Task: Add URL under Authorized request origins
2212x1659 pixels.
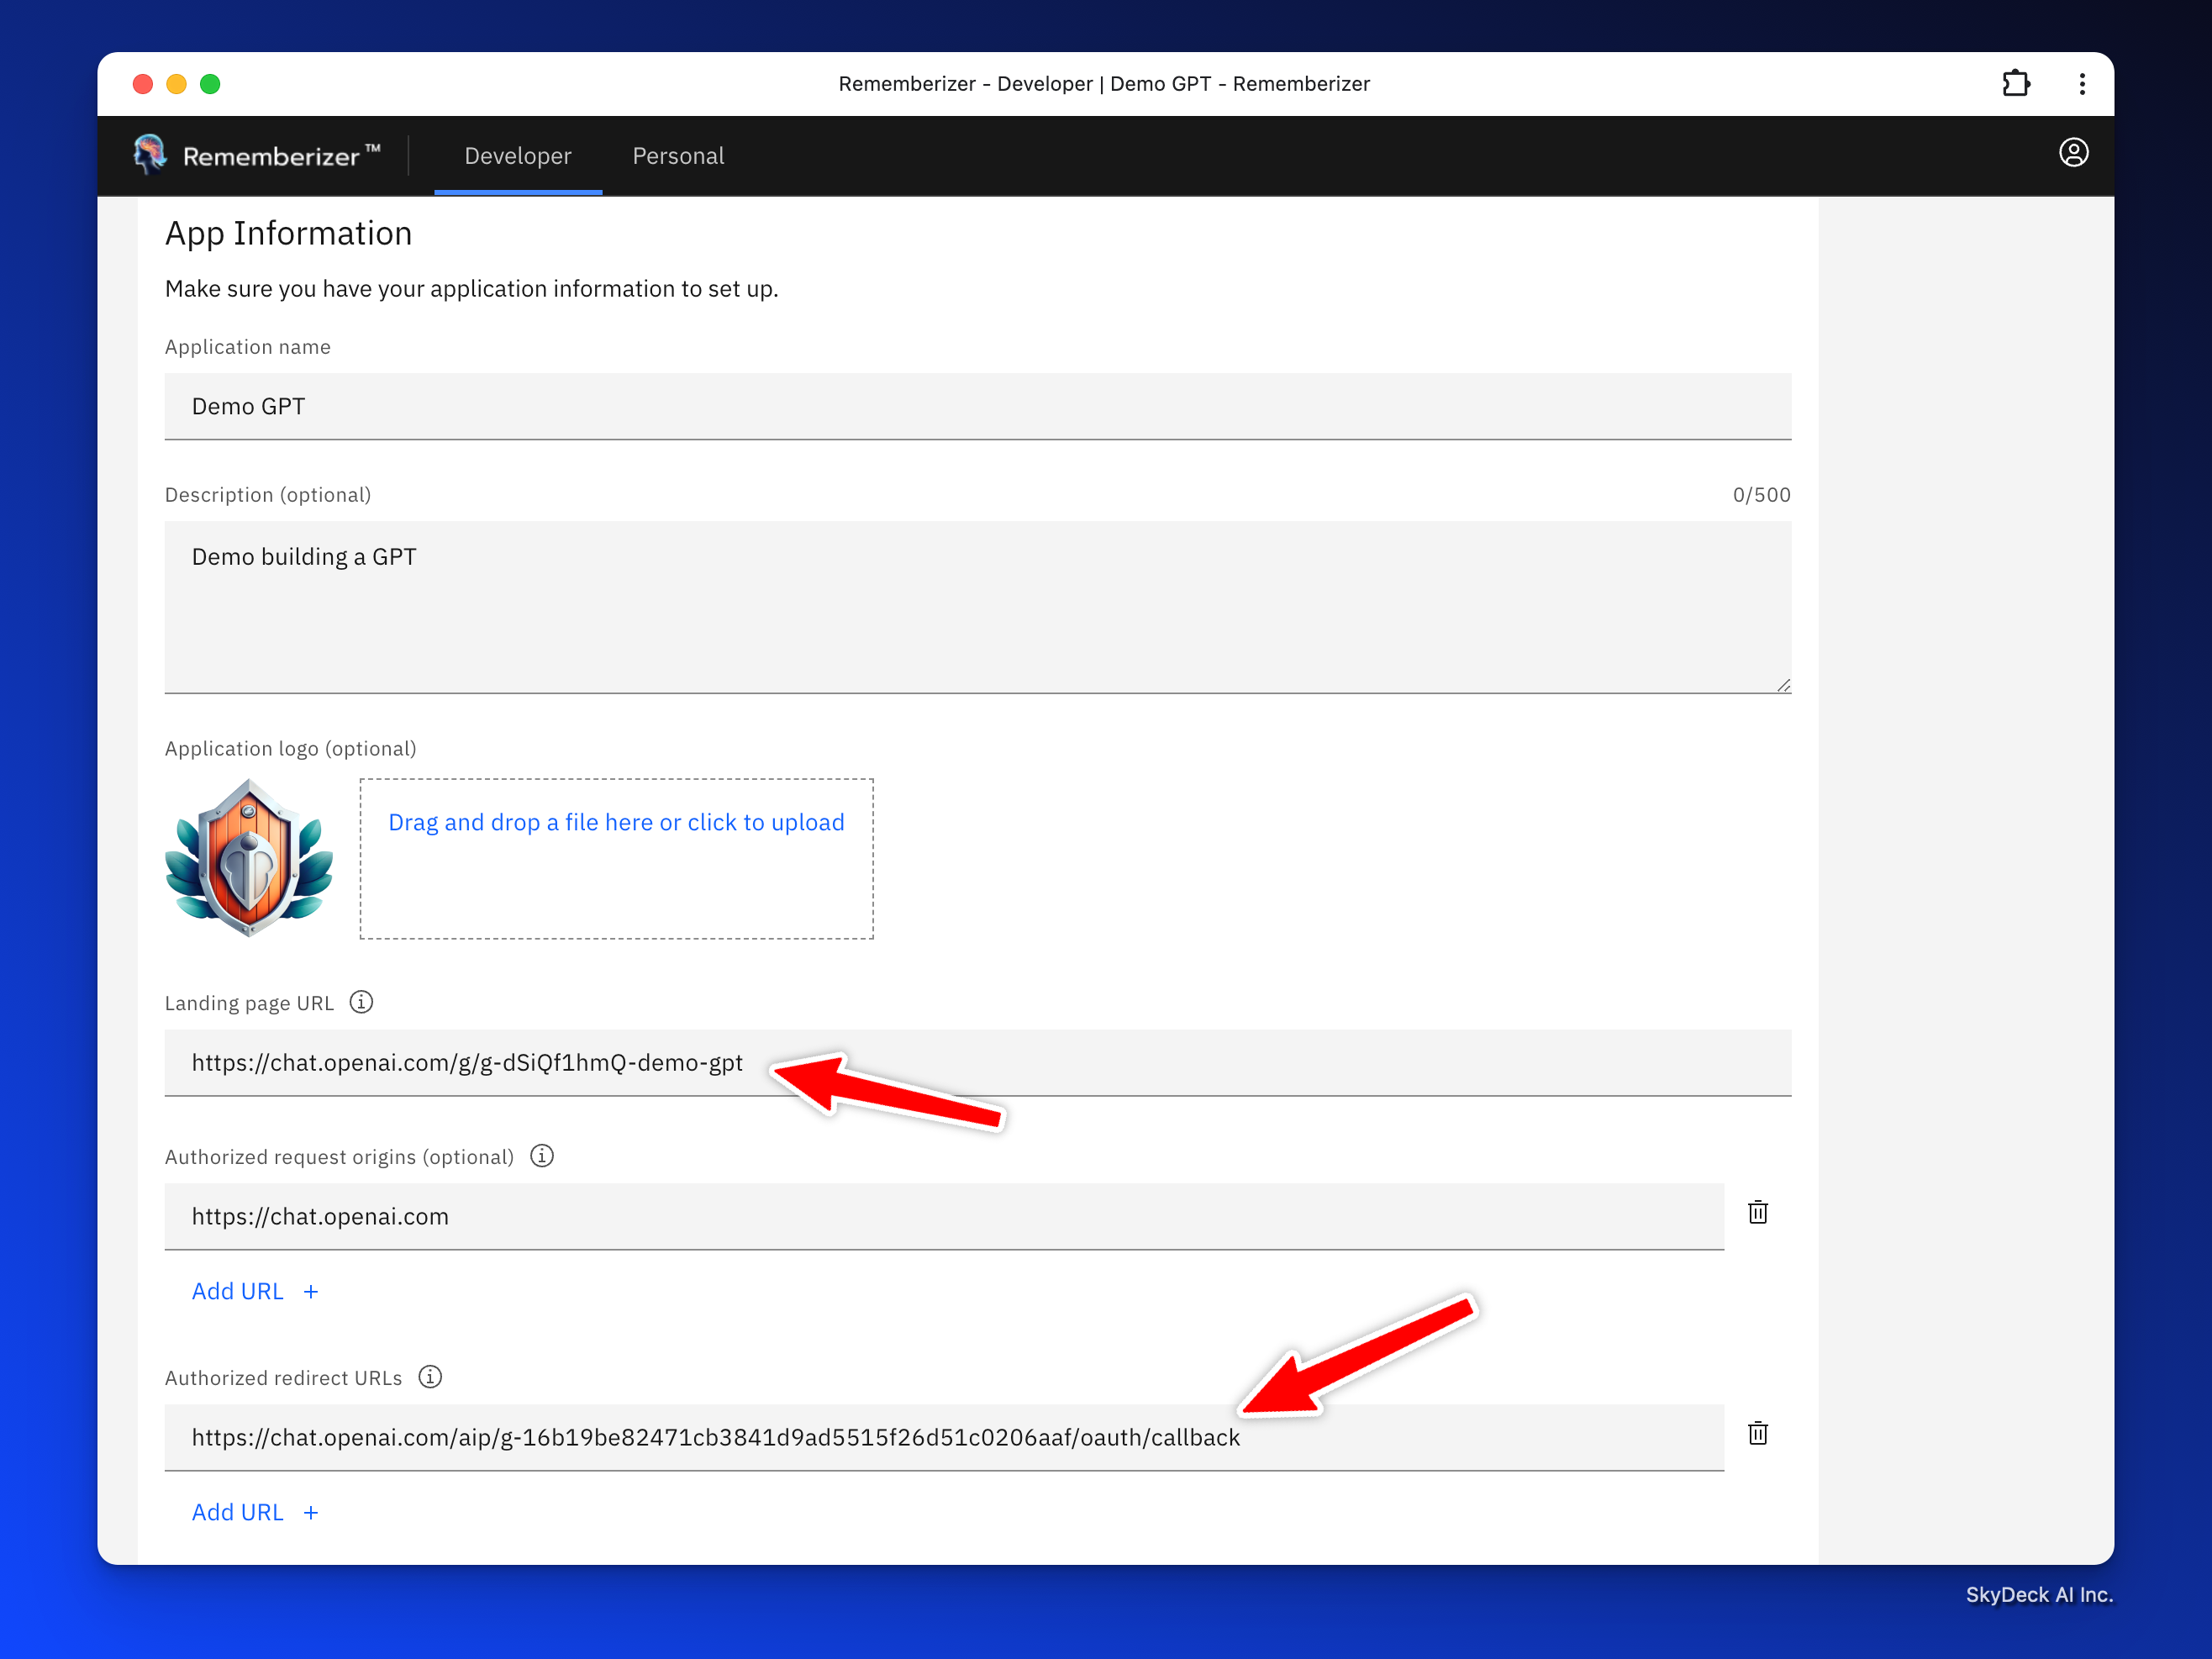Action: tap(254, 1291)
